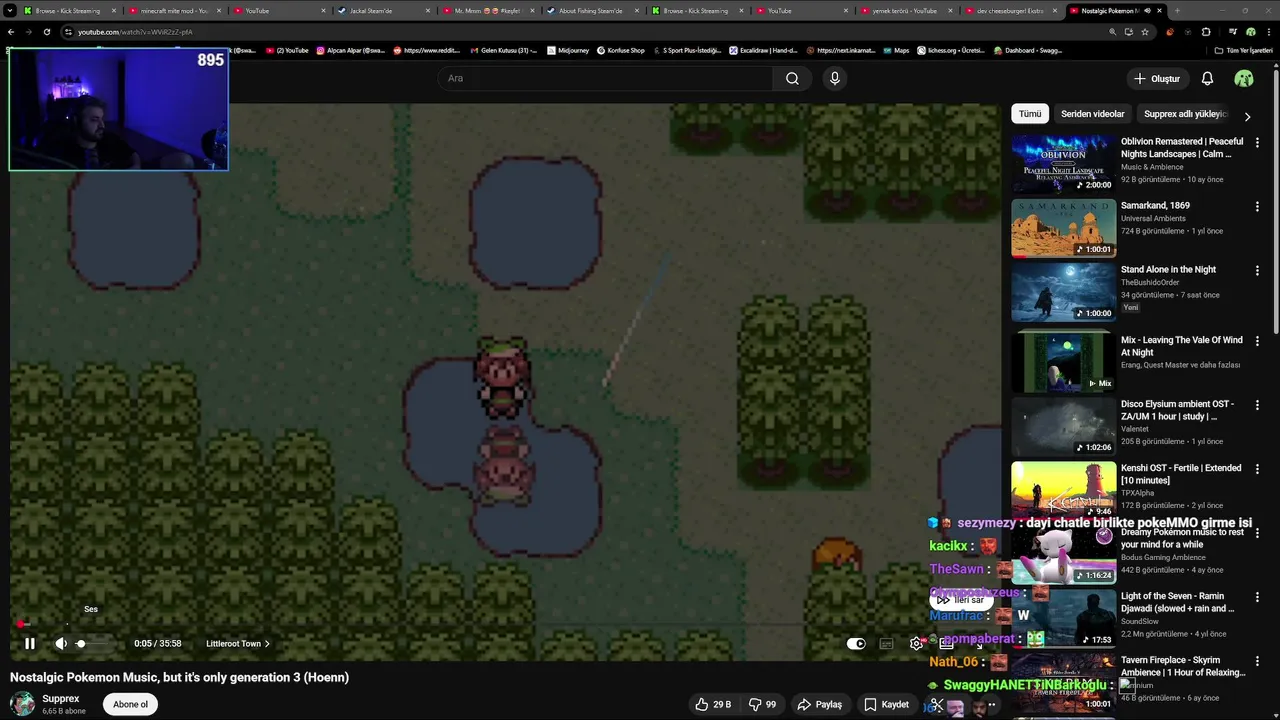Screen dimensions: 1280x720
Task: Open the browser media control icon
Action: pos(1232,32)
